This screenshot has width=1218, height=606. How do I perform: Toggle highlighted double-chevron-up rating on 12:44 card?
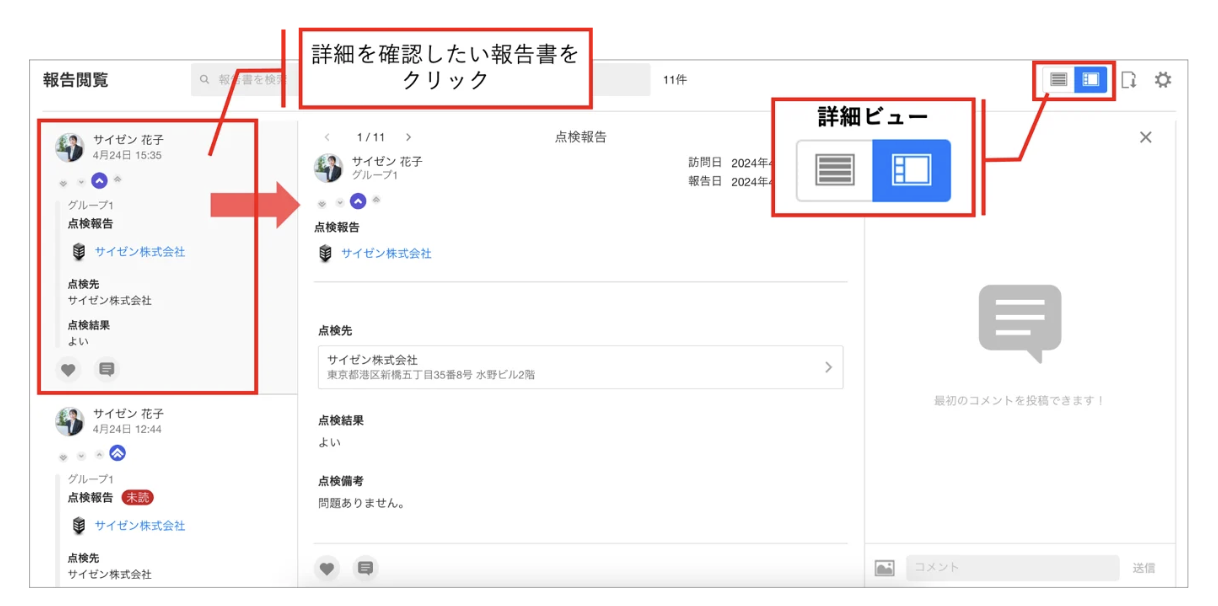coord(117,453)
